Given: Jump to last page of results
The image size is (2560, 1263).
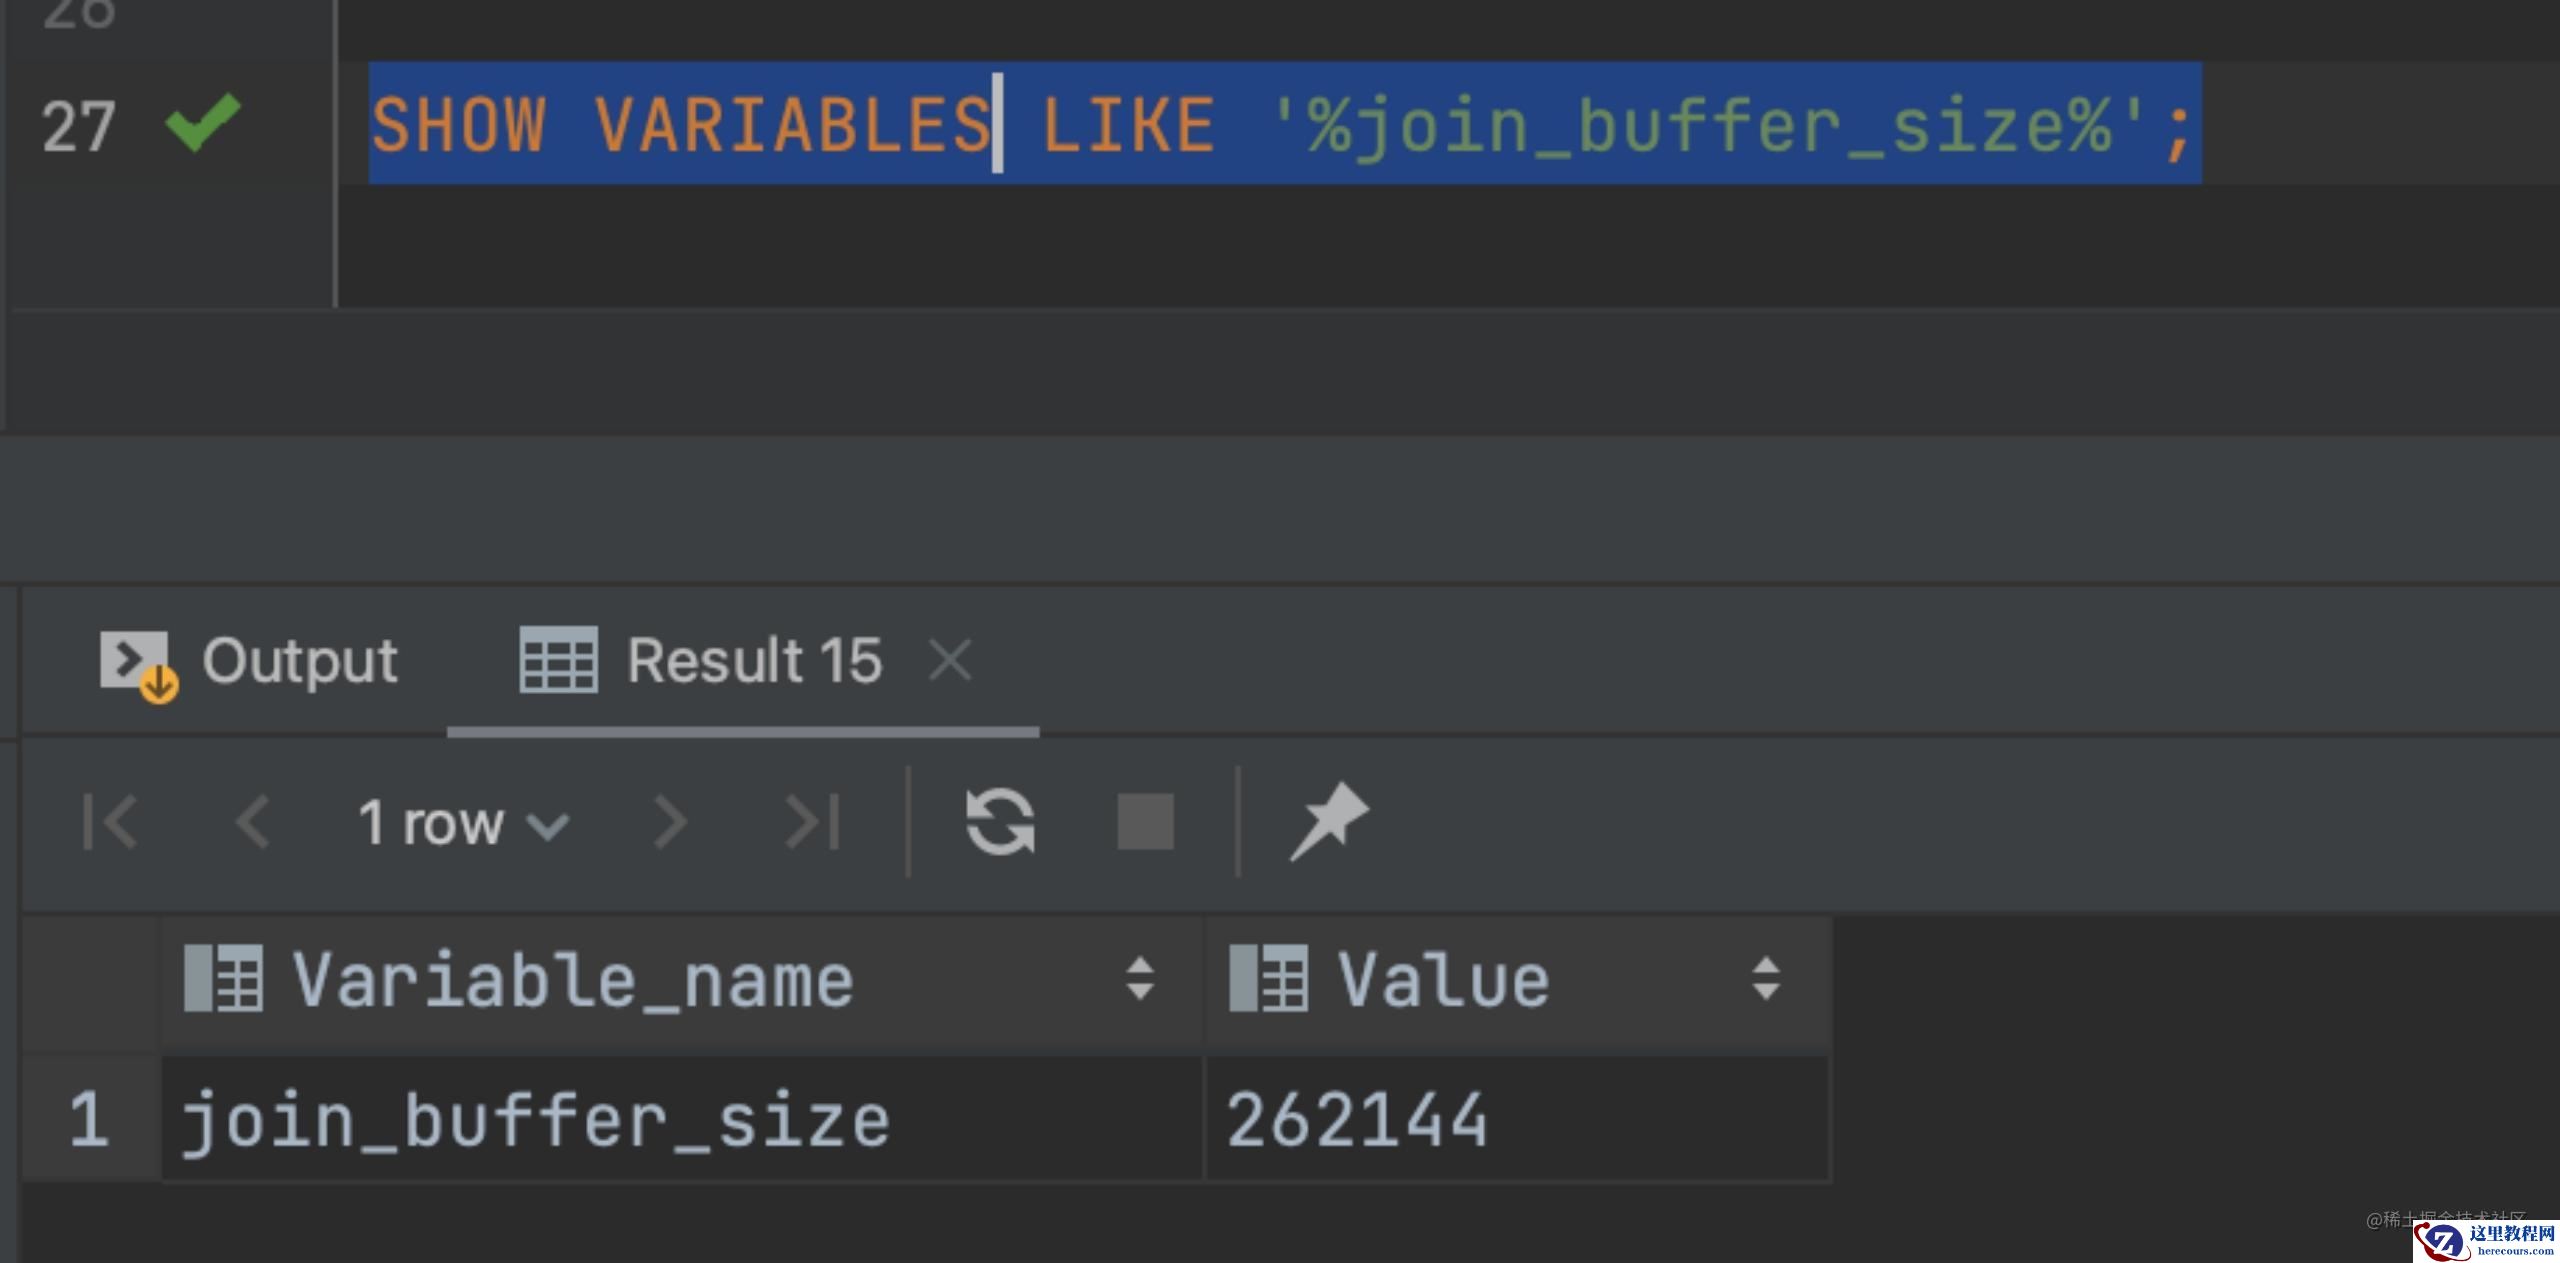Looking at the screenshot, I should [x=812, y=822].
